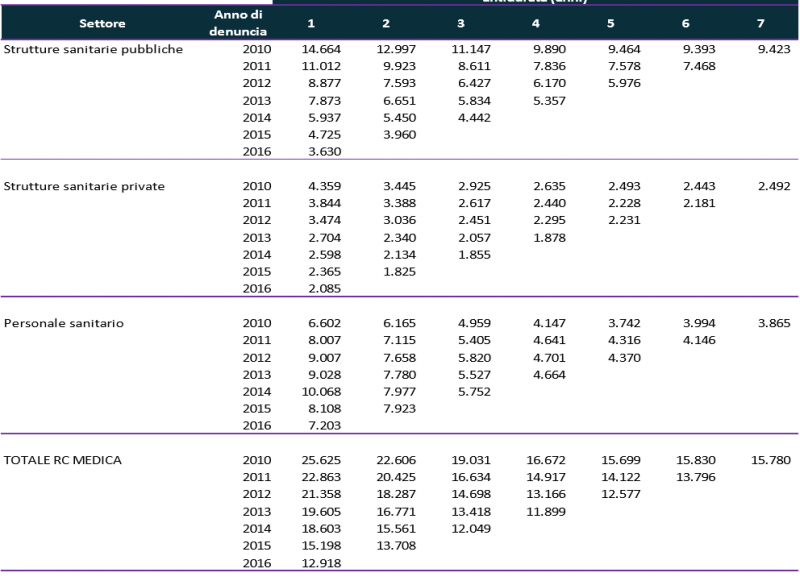Click the cell with value 14.664
Viewport: 800px width, 581px height.
click(x=322, y=49)
